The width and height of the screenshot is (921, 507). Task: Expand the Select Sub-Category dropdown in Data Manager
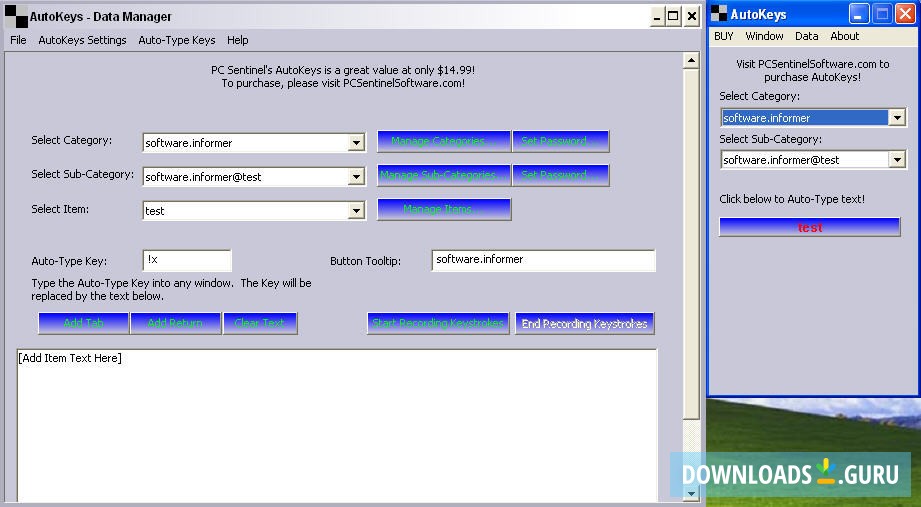356,177
